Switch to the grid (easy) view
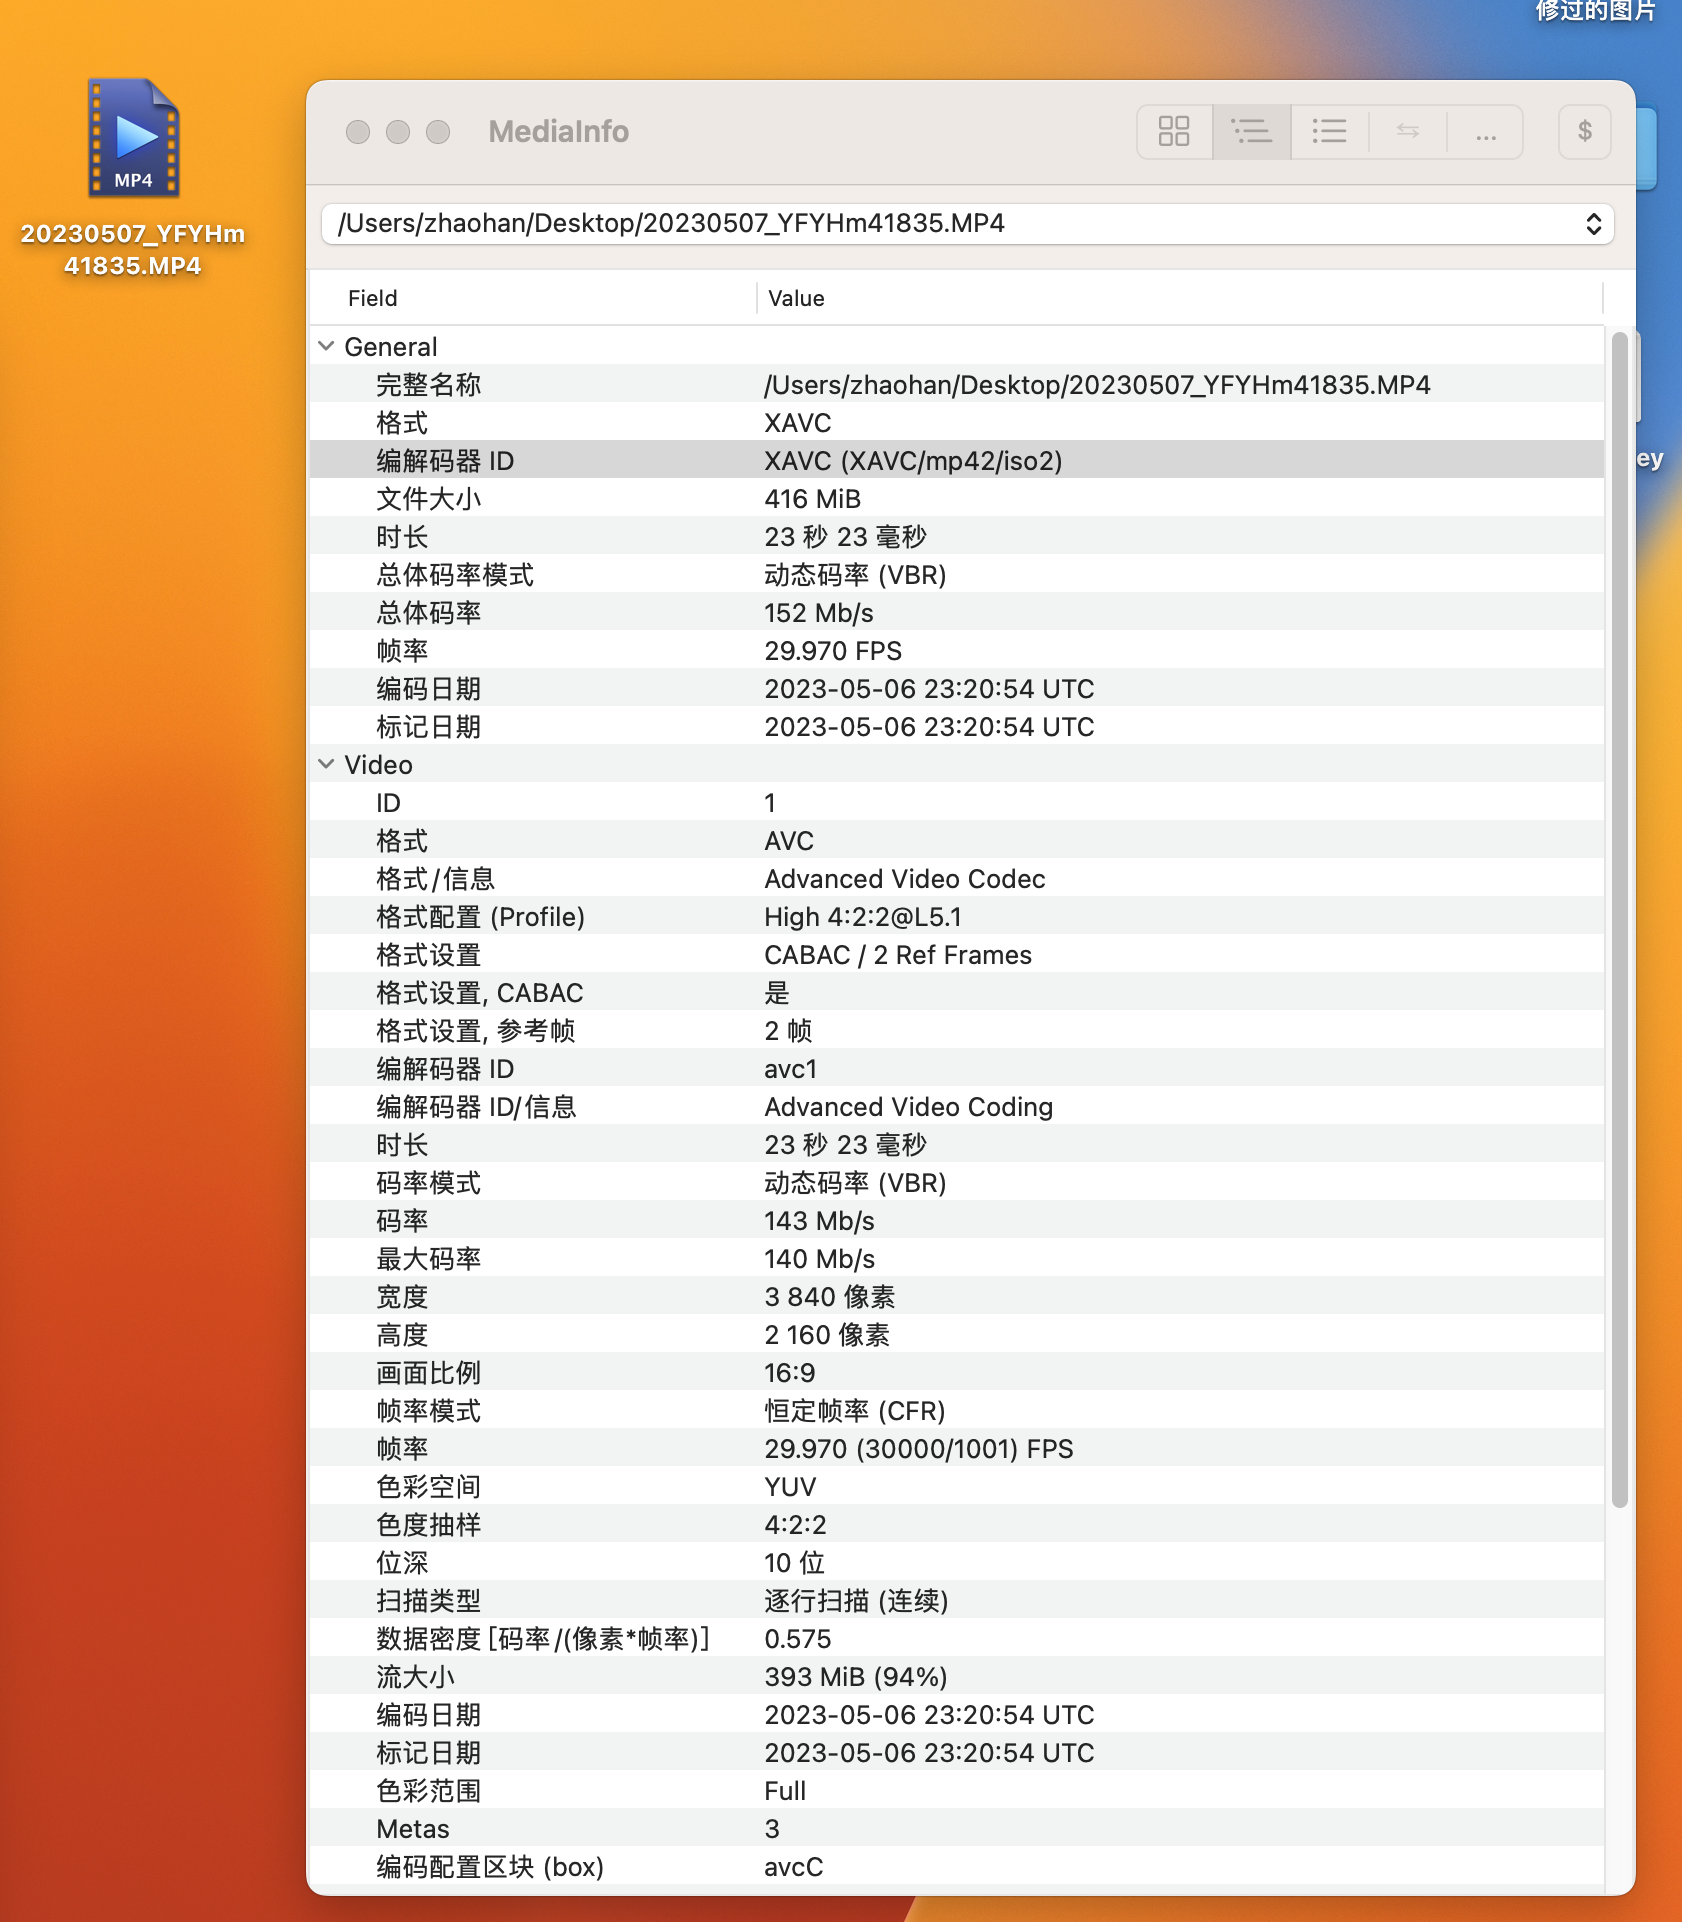 point(1174,131)
